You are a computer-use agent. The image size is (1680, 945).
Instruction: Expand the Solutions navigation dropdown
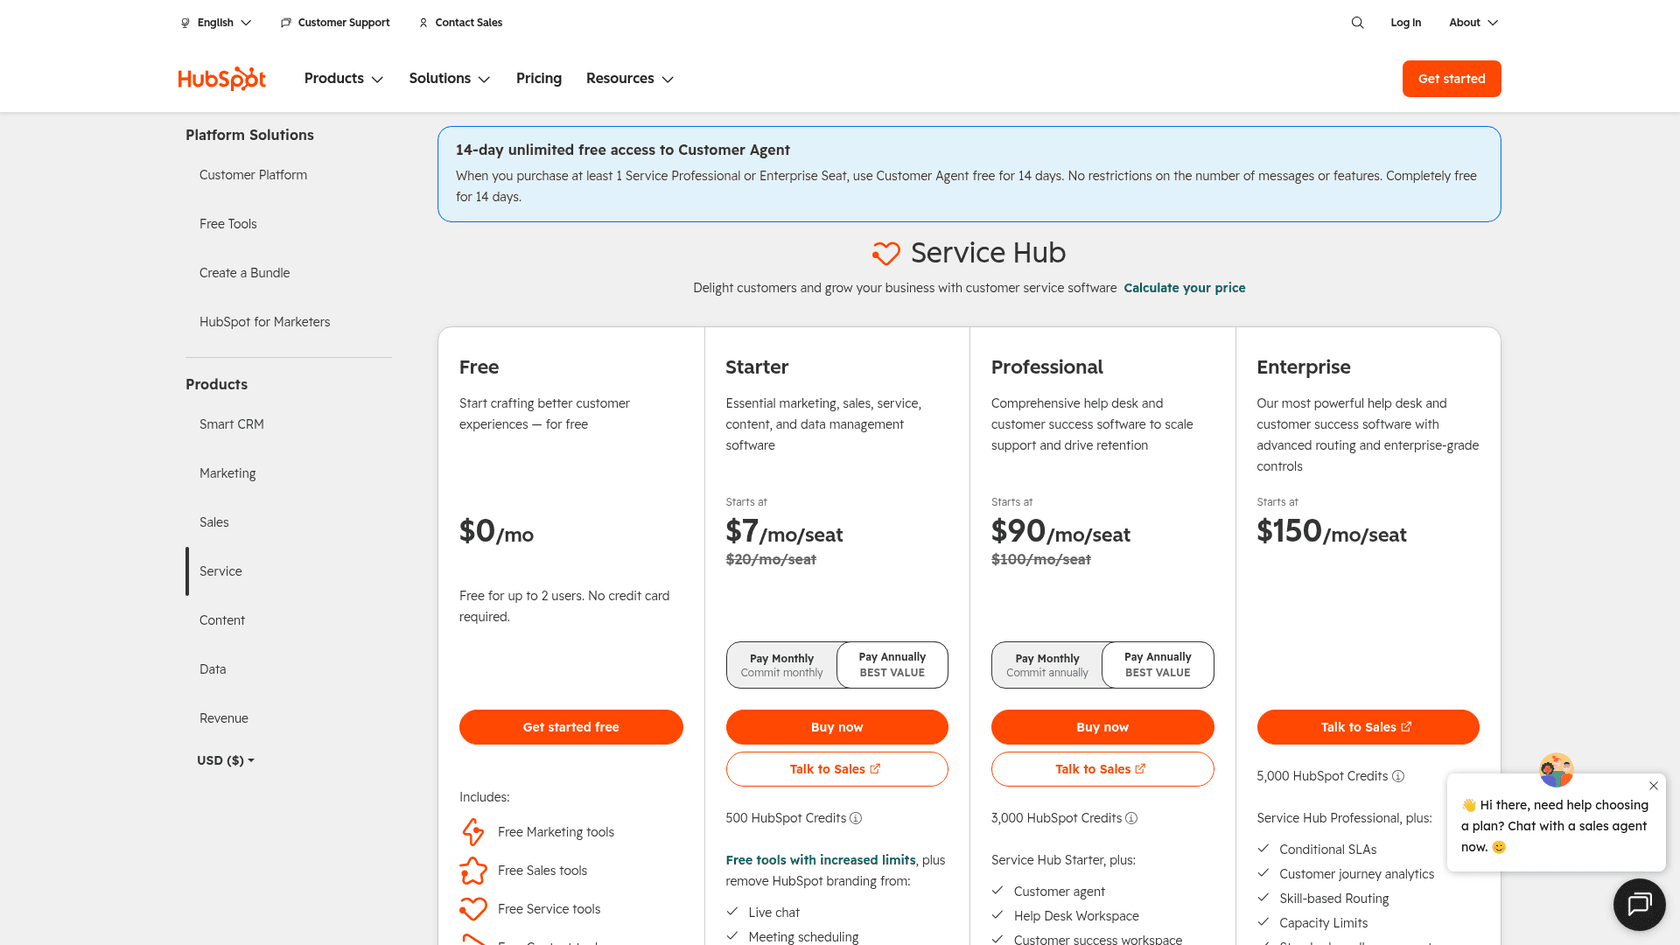(x=449, y=78)
